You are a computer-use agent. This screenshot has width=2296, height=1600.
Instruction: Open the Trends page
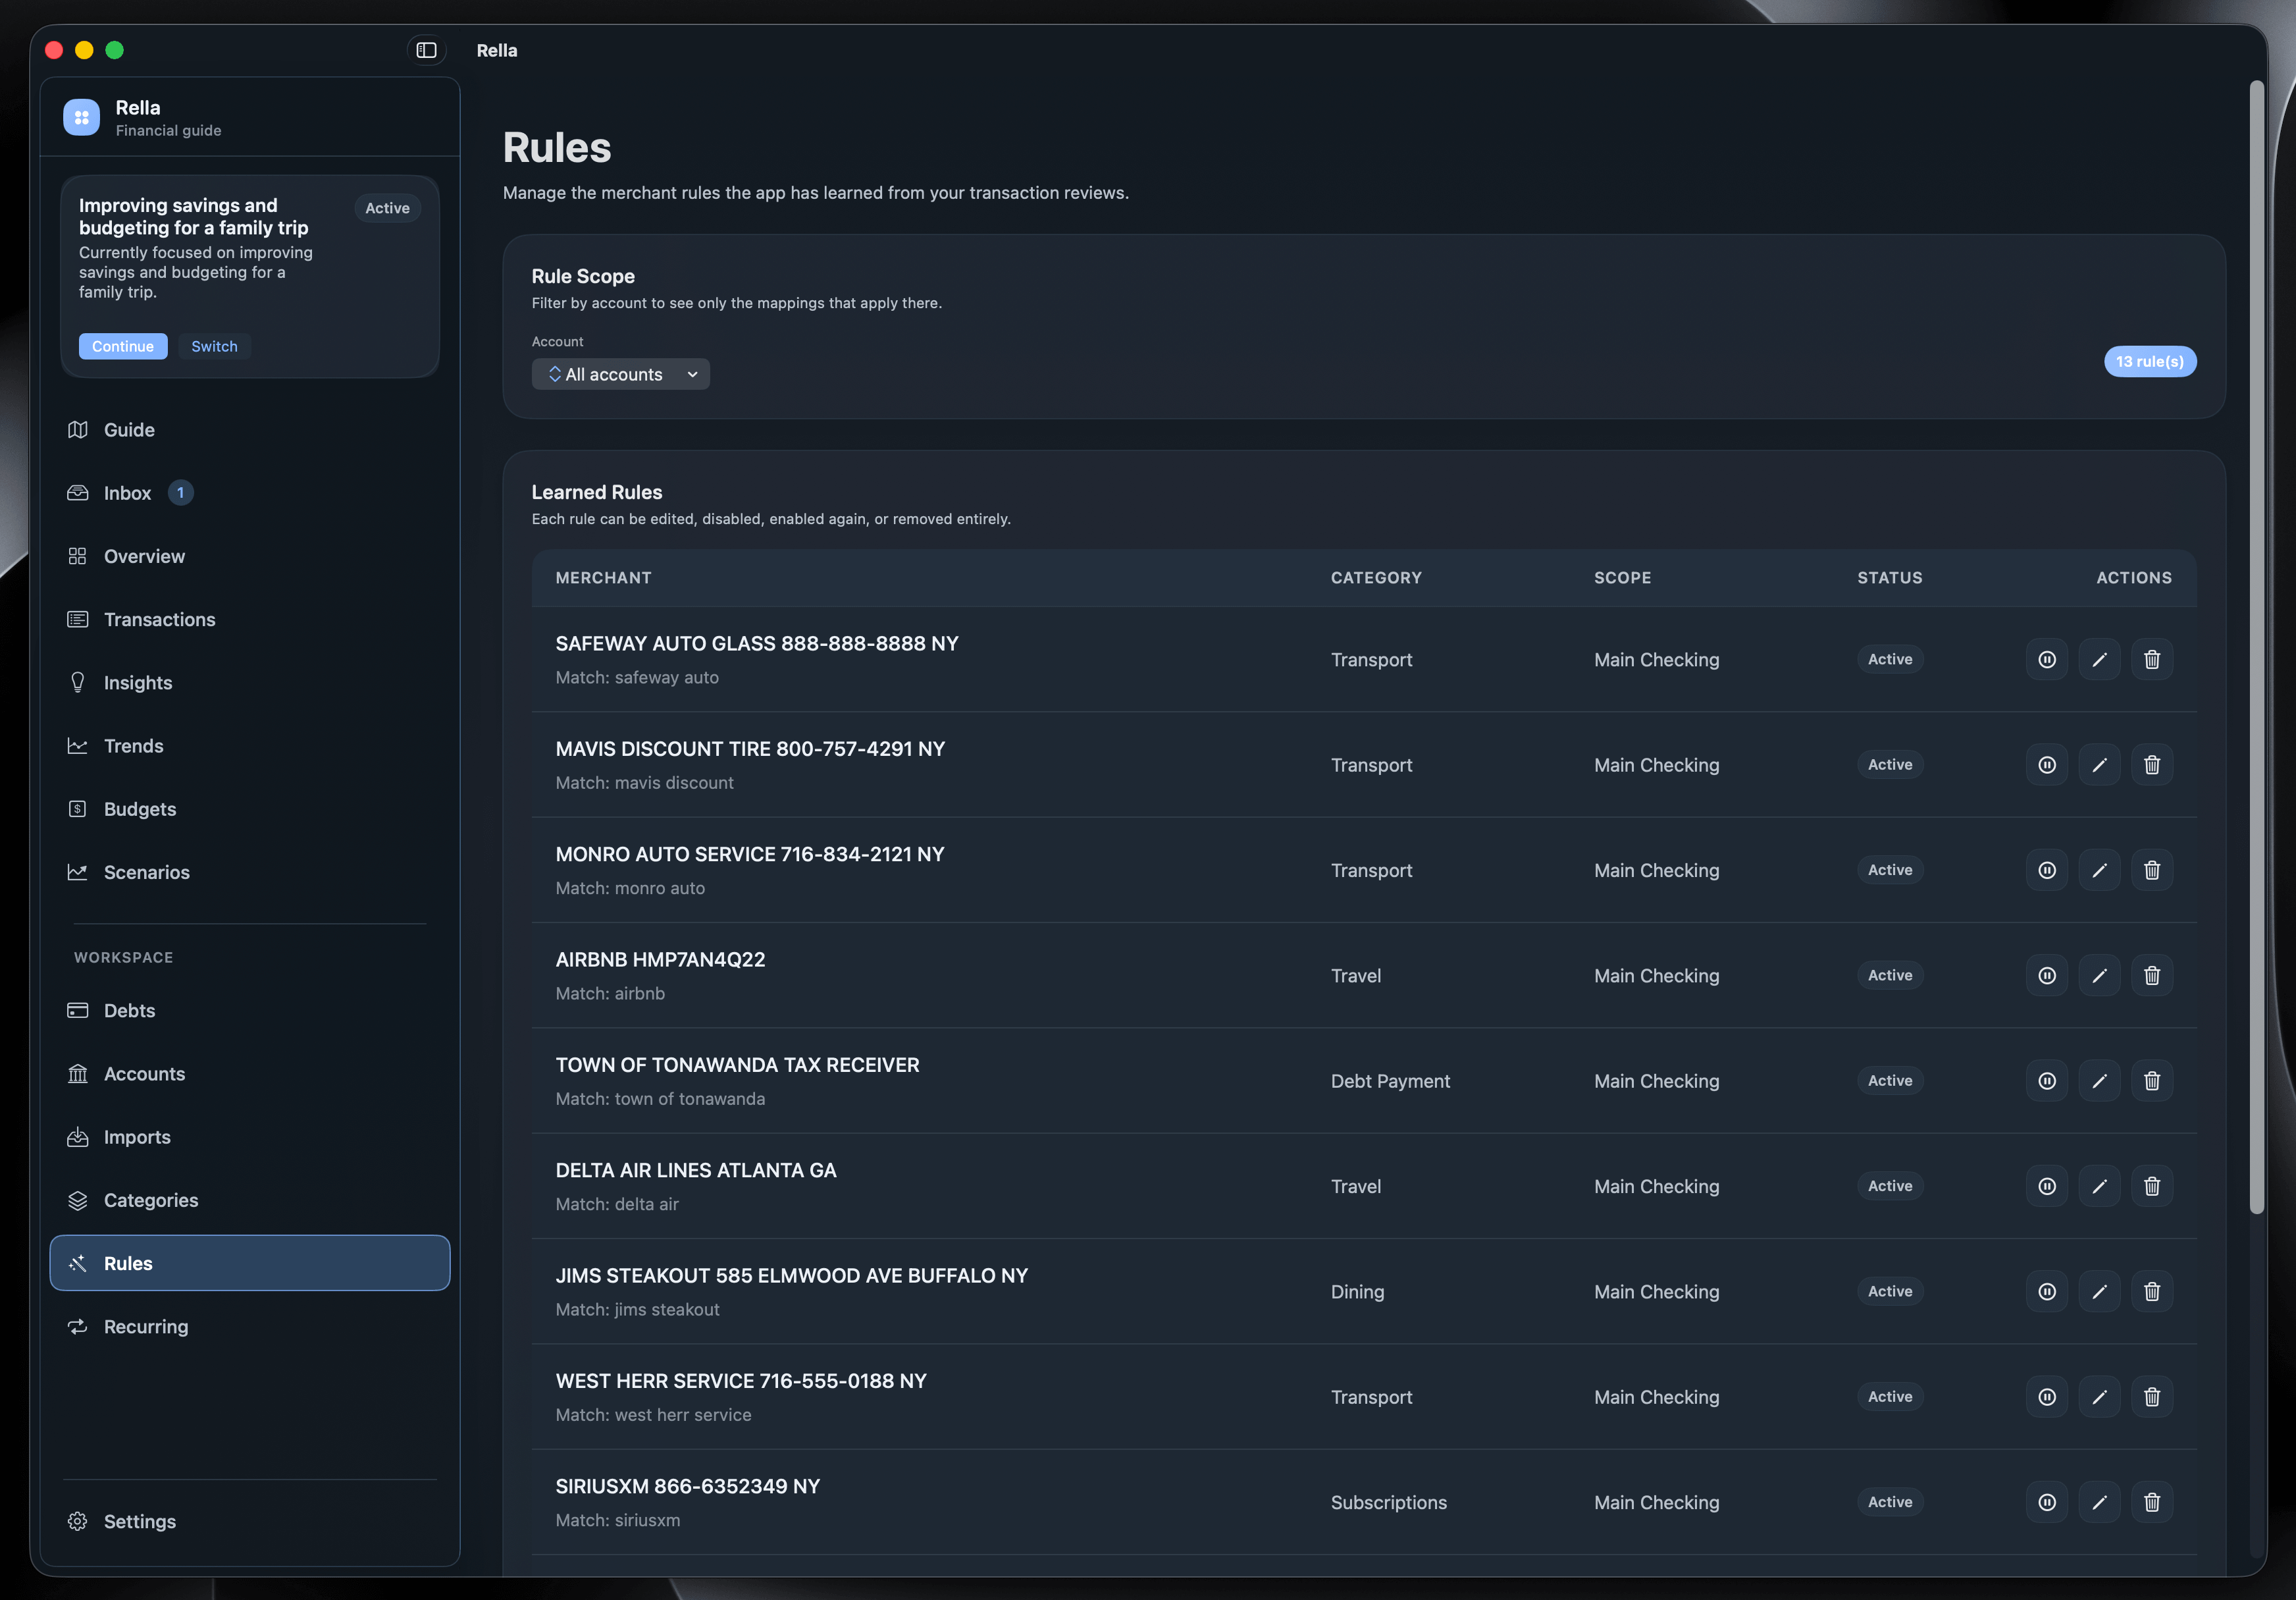tap(250, 746)
